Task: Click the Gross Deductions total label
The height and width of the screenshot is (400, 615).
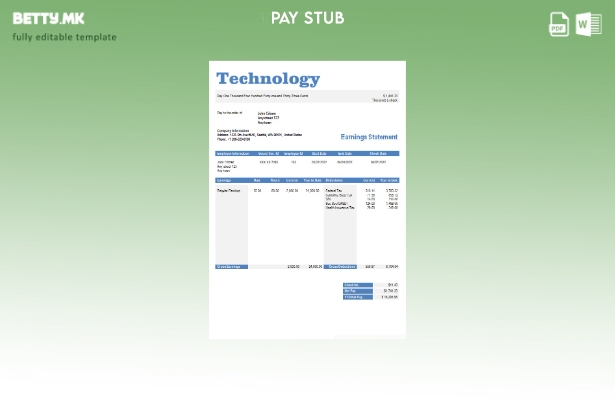Action: pos(340,267)
